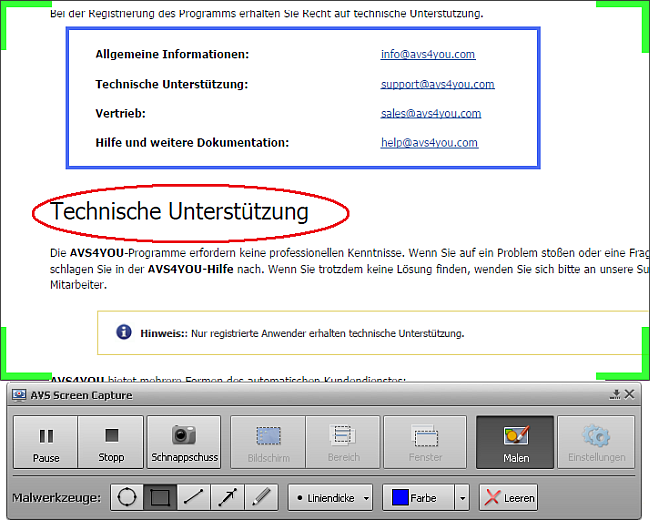Screen dimensions: 650x520
Task: Take a Schnappschuss with camera icon
Action: point(184,442)
